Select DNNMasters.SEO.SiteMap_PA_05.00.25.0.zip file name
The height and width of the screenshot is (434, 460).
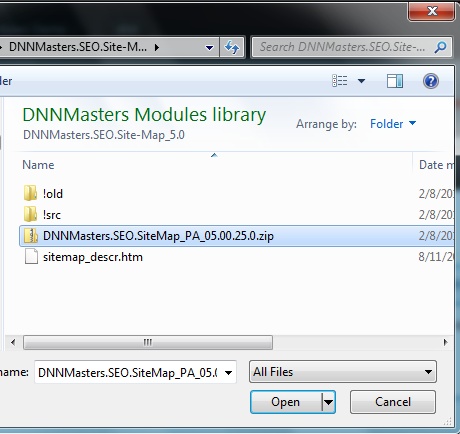[158, 236]
